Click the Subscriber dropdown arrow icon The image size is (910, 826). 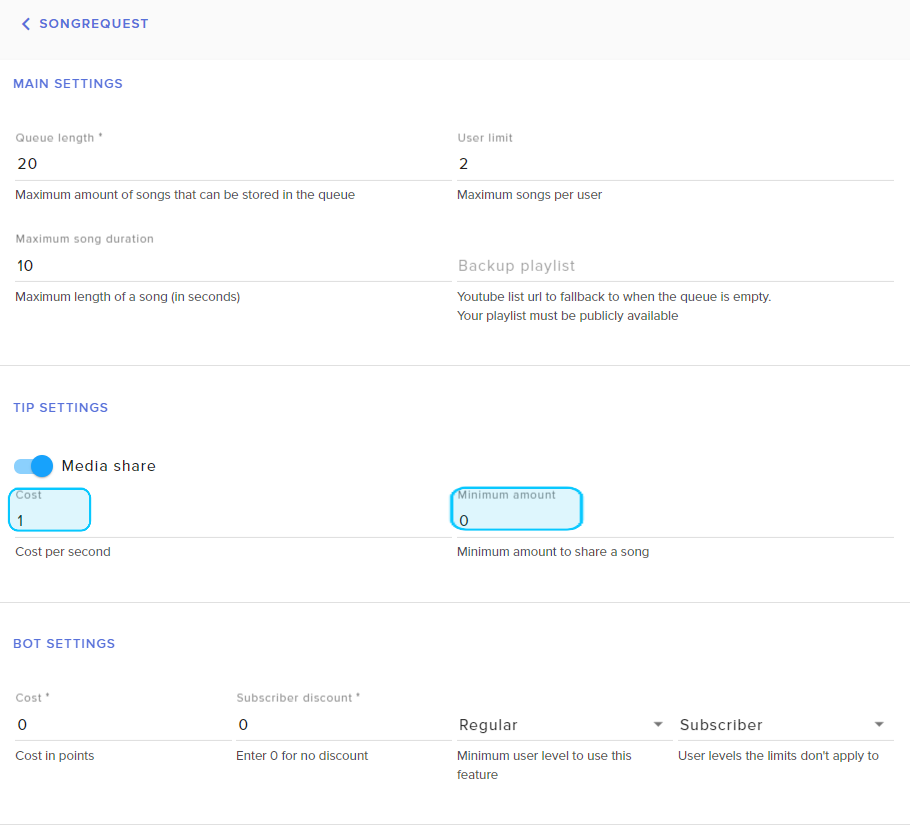(x=879, y=724)
